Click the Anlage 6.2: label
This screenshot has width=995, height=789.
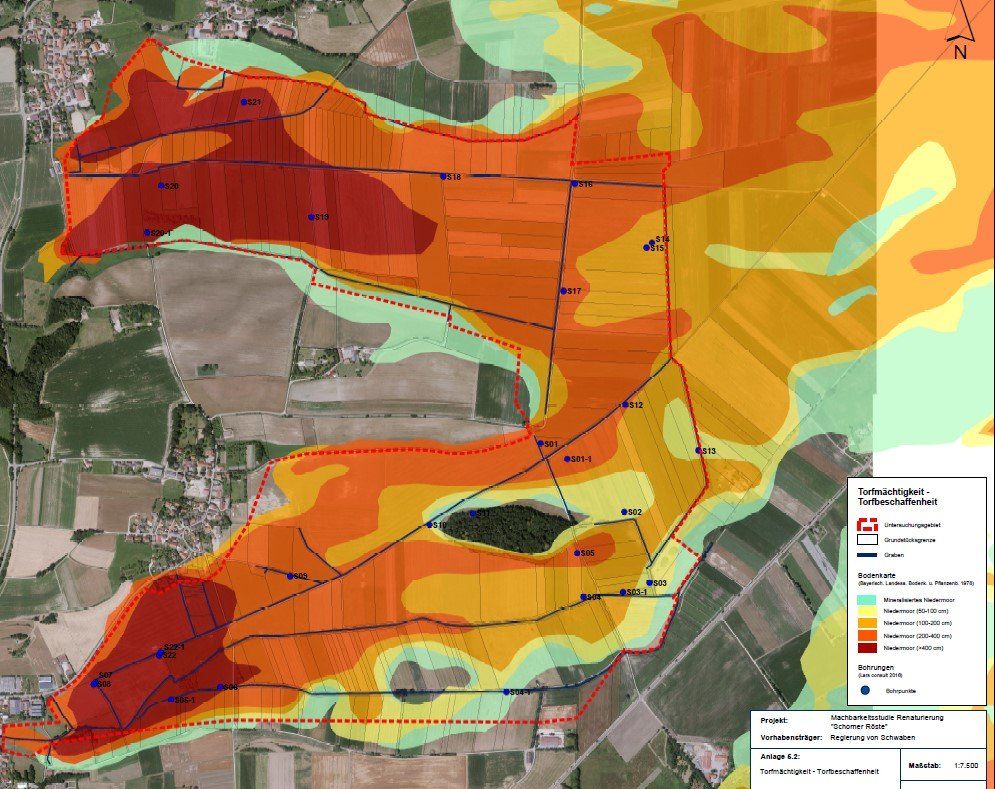[x=780, y=757]
